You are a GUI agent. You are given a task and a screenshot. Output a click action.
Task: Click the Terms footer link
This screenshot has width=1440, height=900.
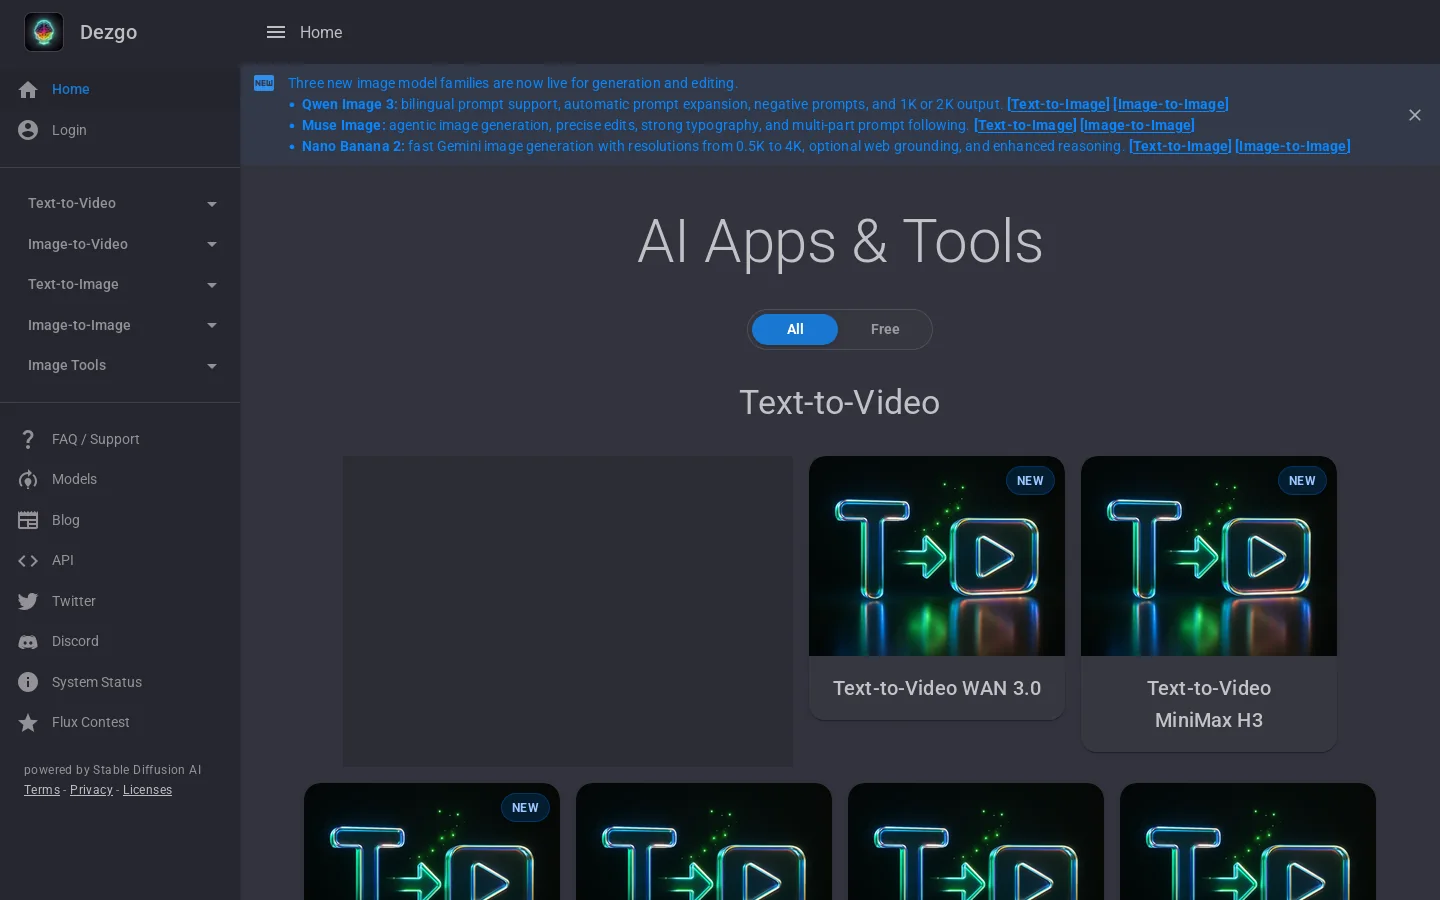(x=42, y=790)
